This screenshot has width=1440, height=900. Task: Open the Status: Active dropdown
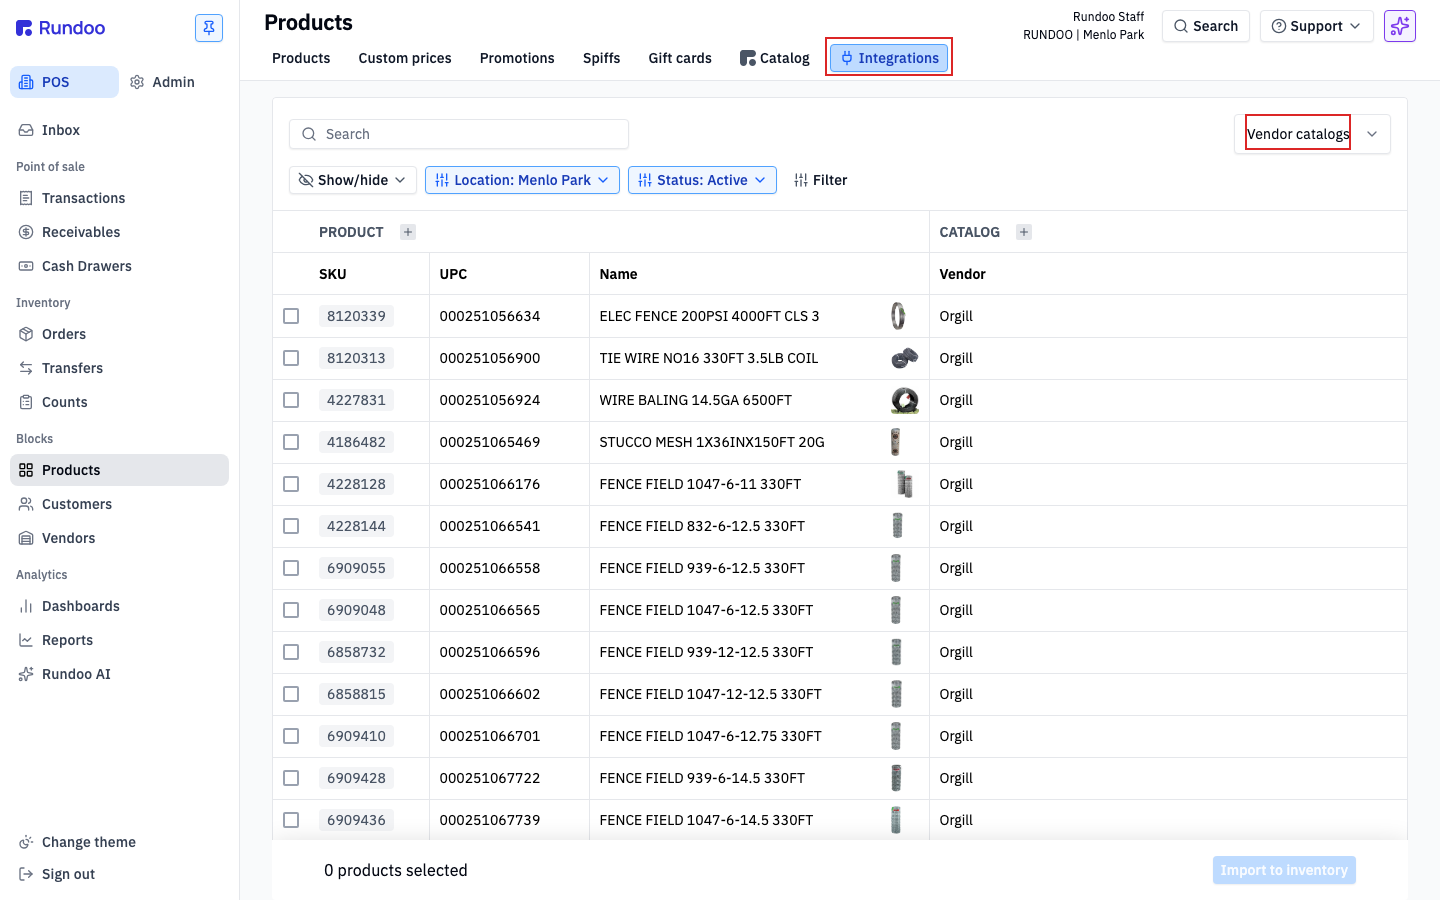pyautogui.click(x=702, y=180)
